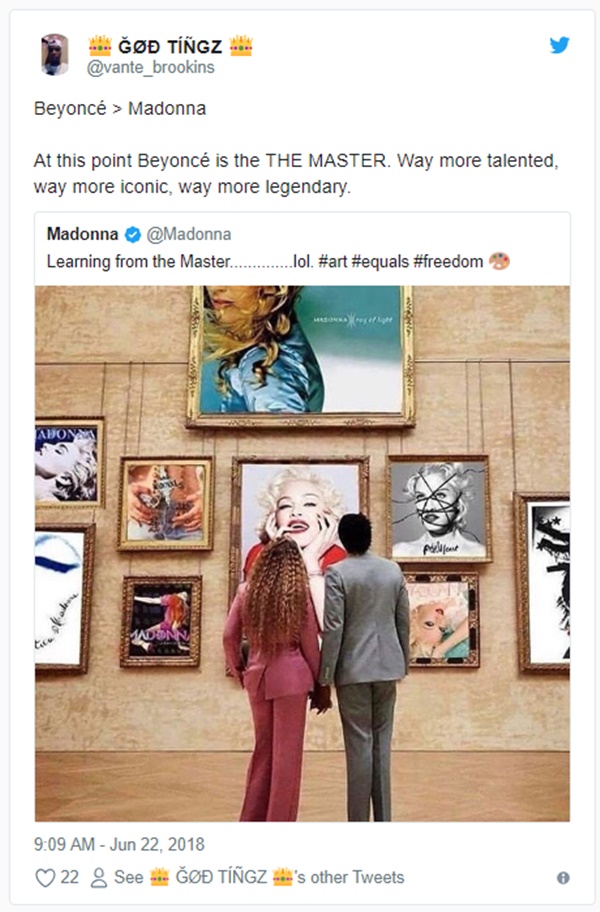The height and width of the screenshot is (912, 600).
Task: Like the tweet with heart icon
Action: (45, 878)
